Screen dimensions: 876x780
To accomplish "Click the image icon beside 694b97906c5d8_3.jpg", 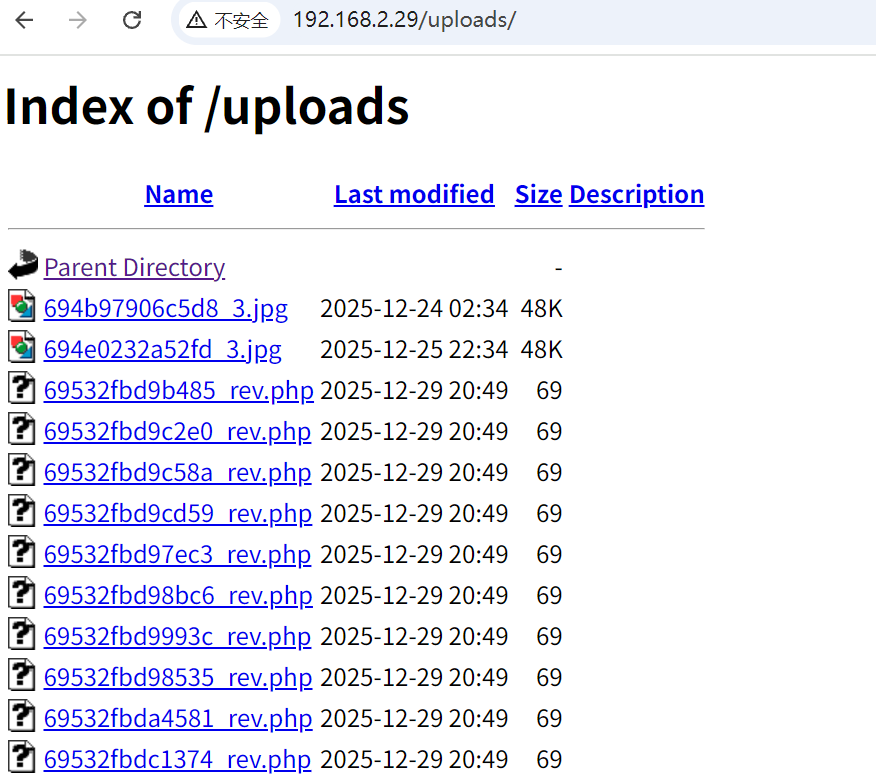I will (22, 307).
